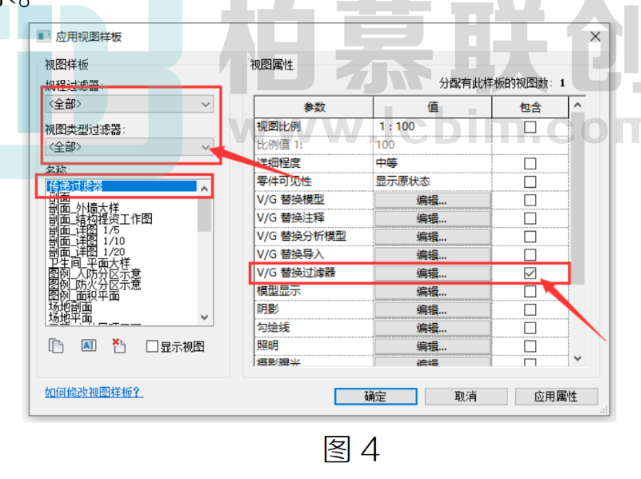The image size is (641, 479).
Task: Toggle 包含 checkbox for V/G 替换导入
Action: pyautogui.click(x=530, y=255)
